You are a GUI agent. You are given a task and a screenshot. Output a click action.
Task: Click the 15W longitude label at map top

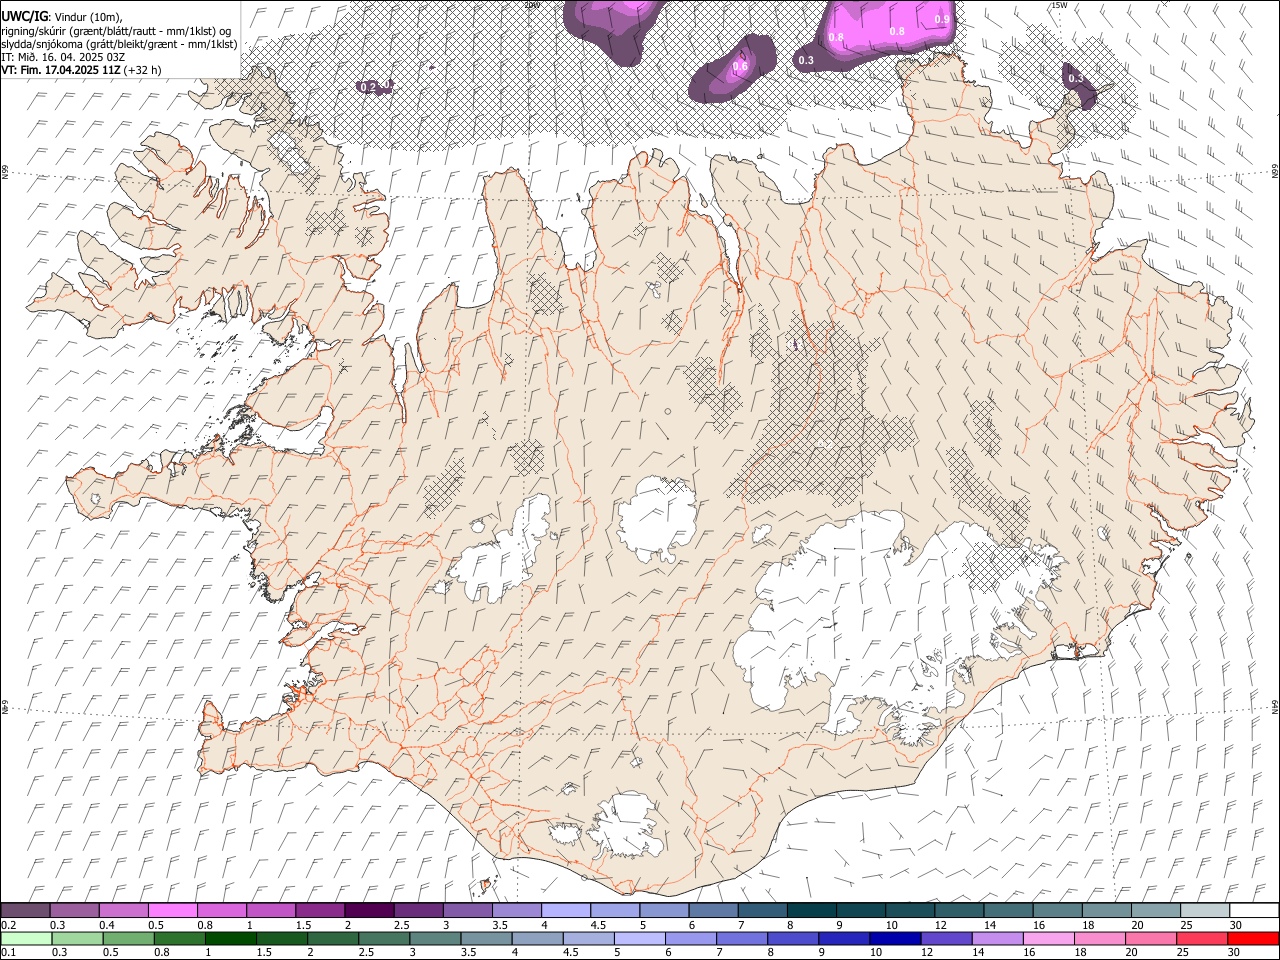pyautogui.click(x=1059, y=5)
